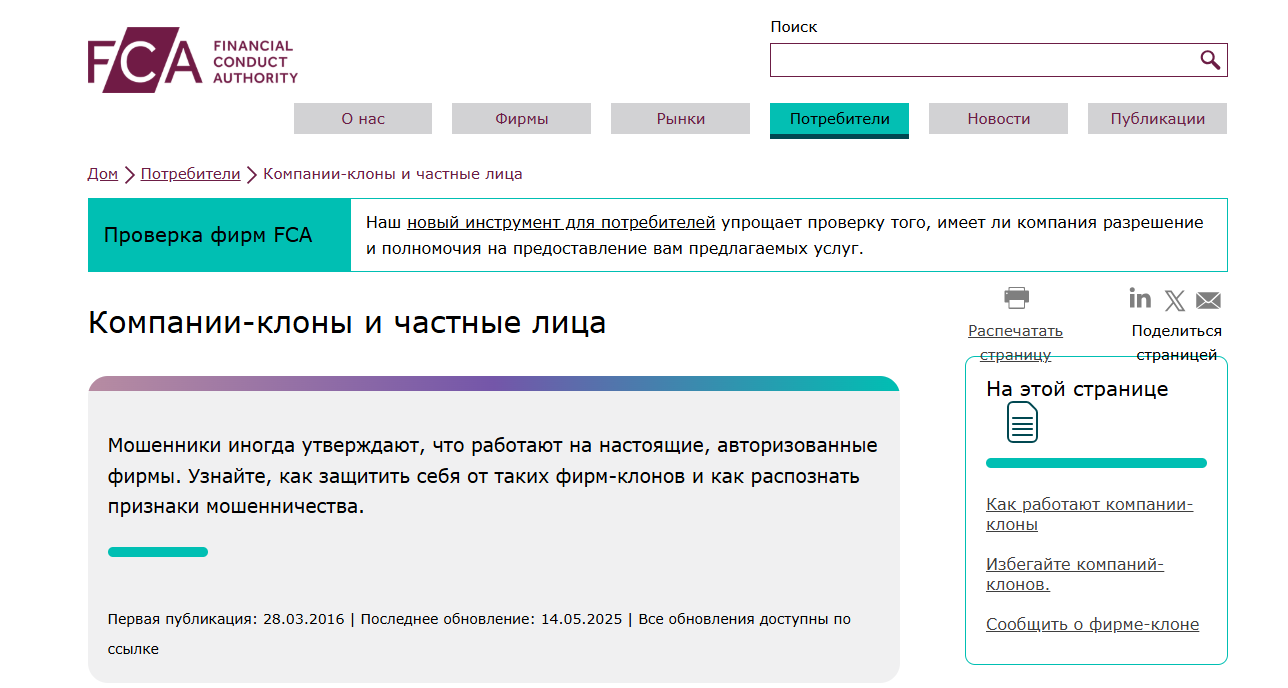
Task: Click the document icon under На этой странице
Action: pyautogui.click(x=1022, y=422)
